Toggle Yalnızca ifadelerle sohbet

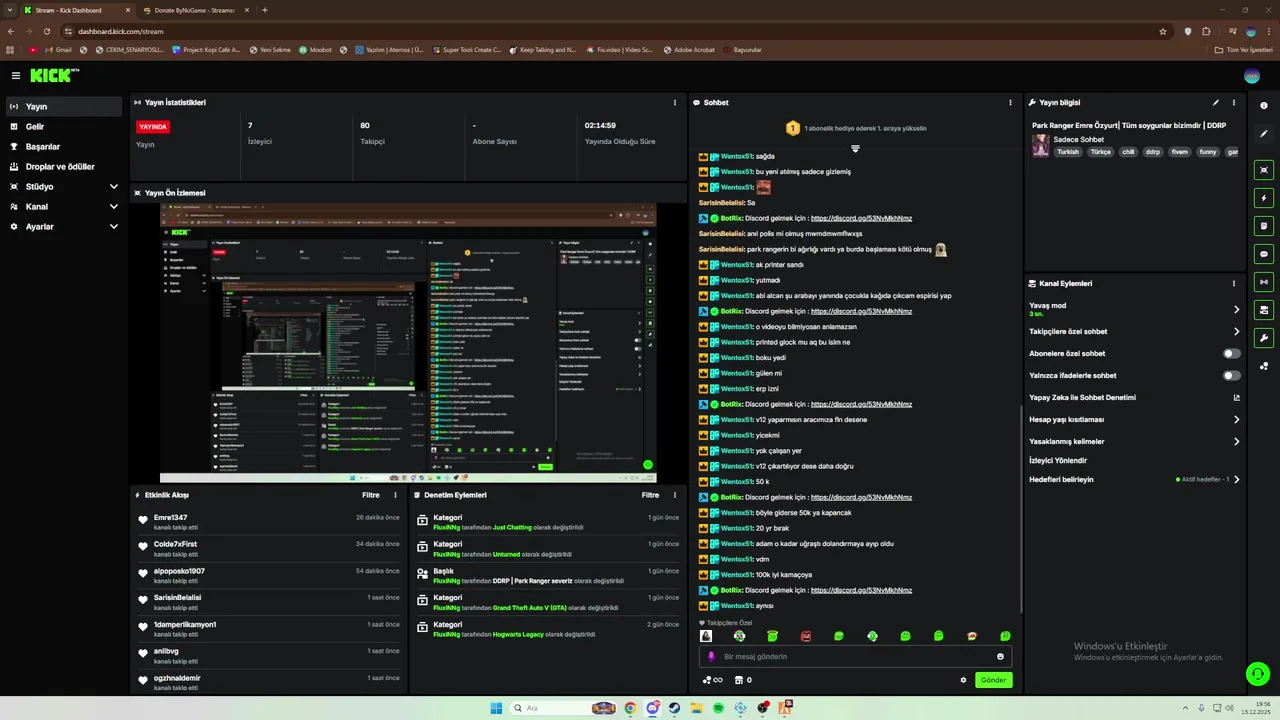(1232, 376)
